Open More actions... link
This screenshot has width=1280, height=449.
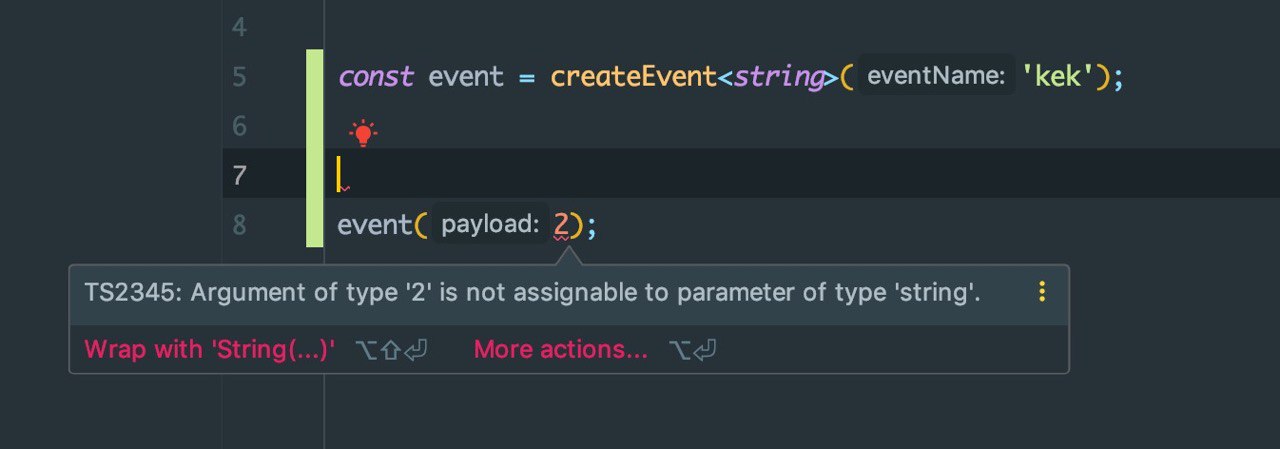[x=560, y=350]
